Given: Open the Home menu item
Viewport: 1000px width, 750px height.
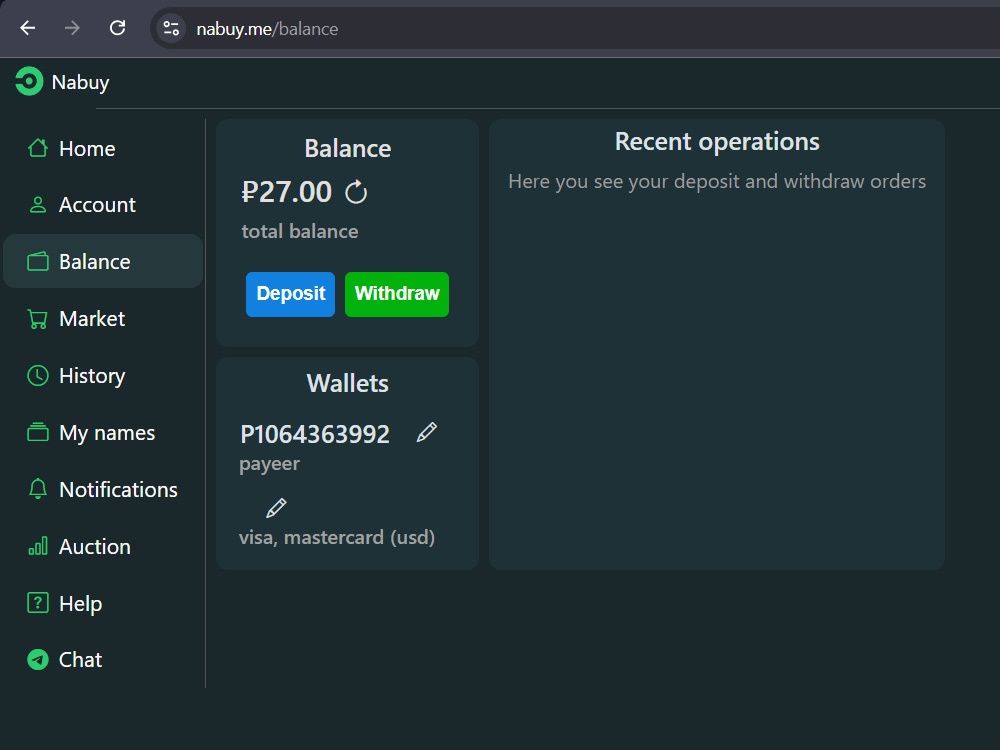Looking at the screenshot, I should coord(103,148).
